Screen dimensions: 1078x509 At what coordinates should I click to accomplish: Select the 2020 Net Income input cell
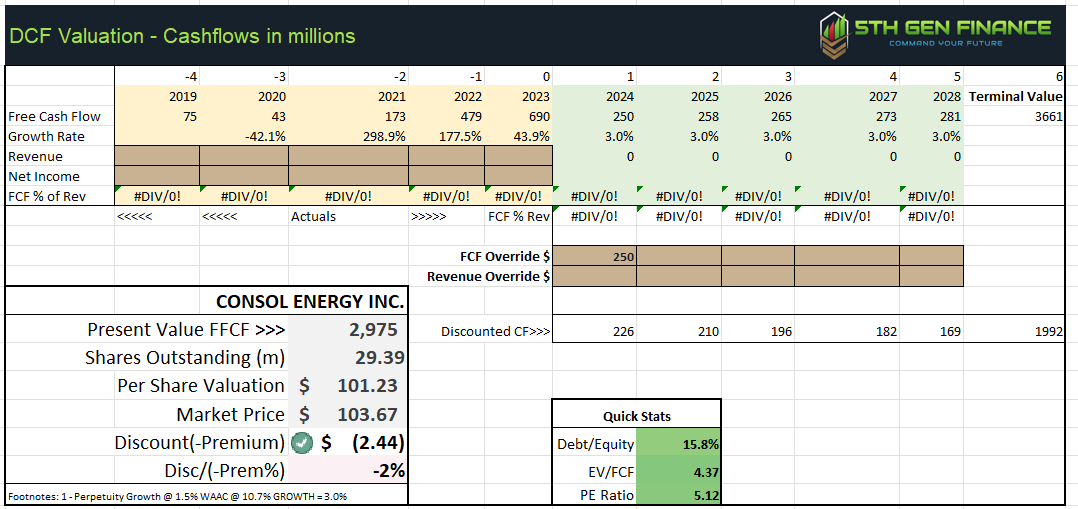[x=244, y=176]
